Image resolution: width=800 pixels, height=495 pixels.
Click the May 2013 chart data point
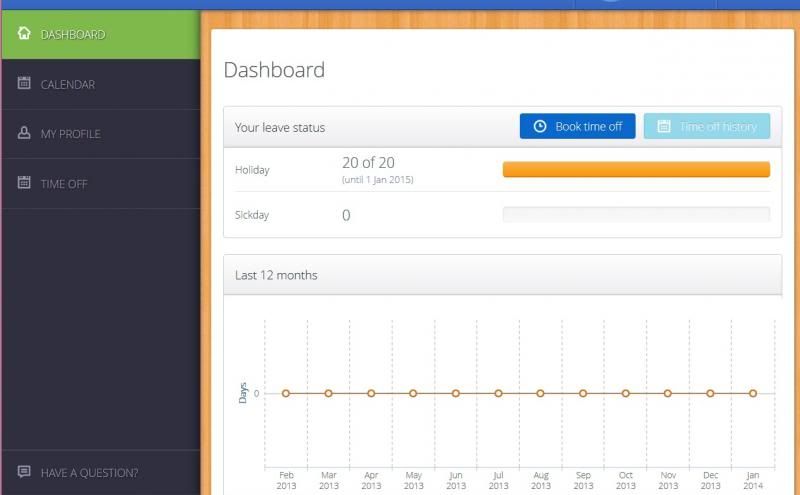(x=413, y=393)
